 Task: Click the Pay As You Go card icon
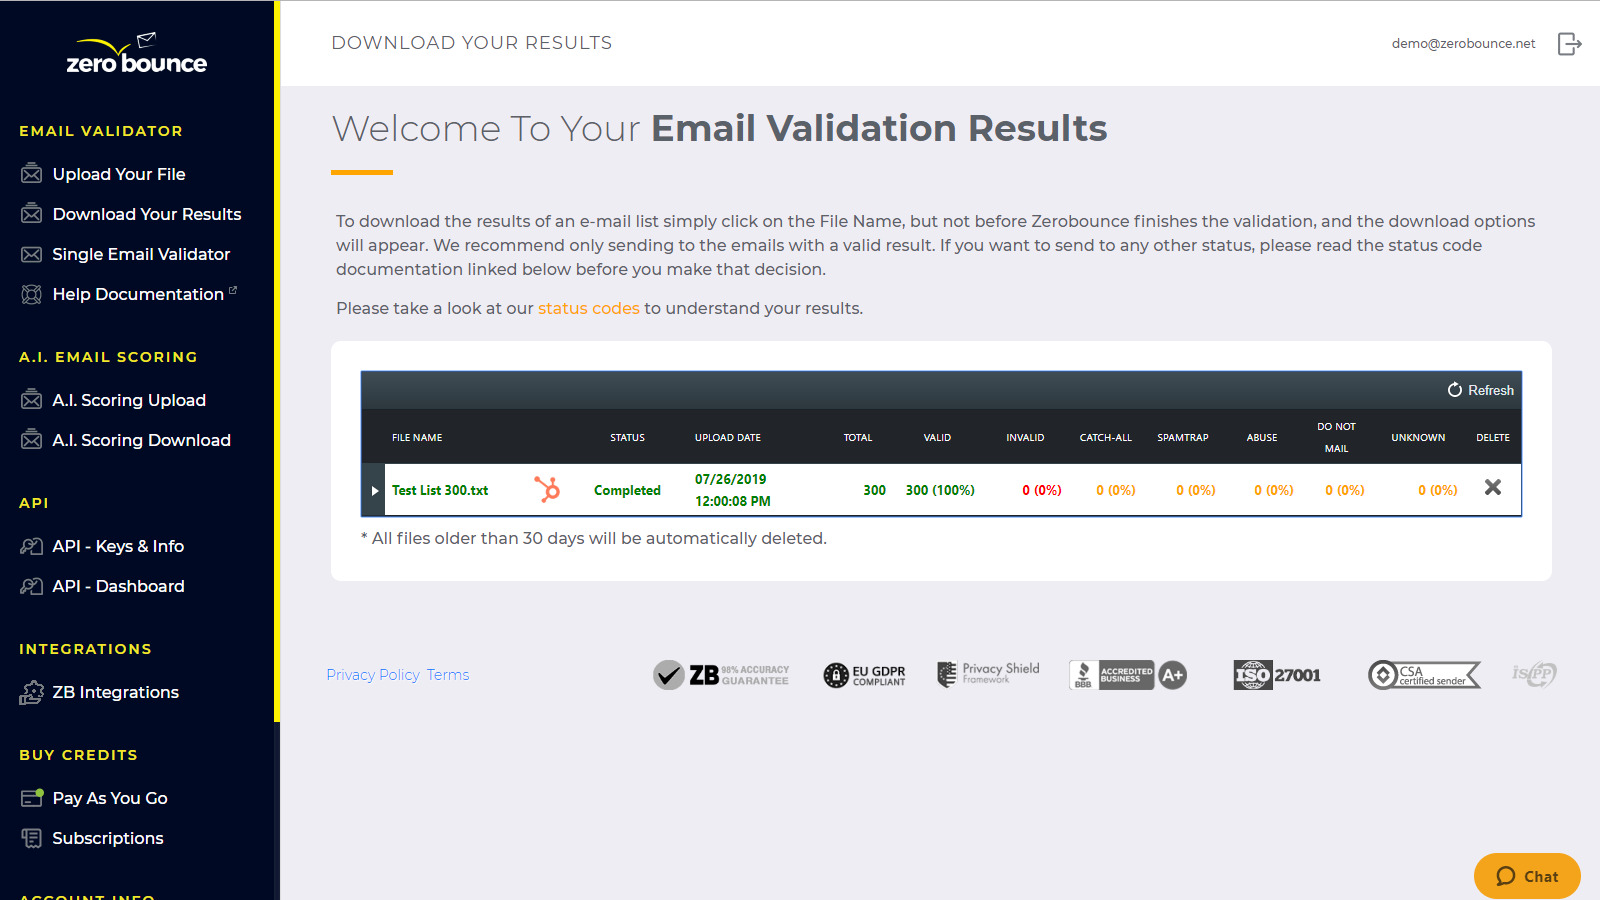tap(32, 798)
